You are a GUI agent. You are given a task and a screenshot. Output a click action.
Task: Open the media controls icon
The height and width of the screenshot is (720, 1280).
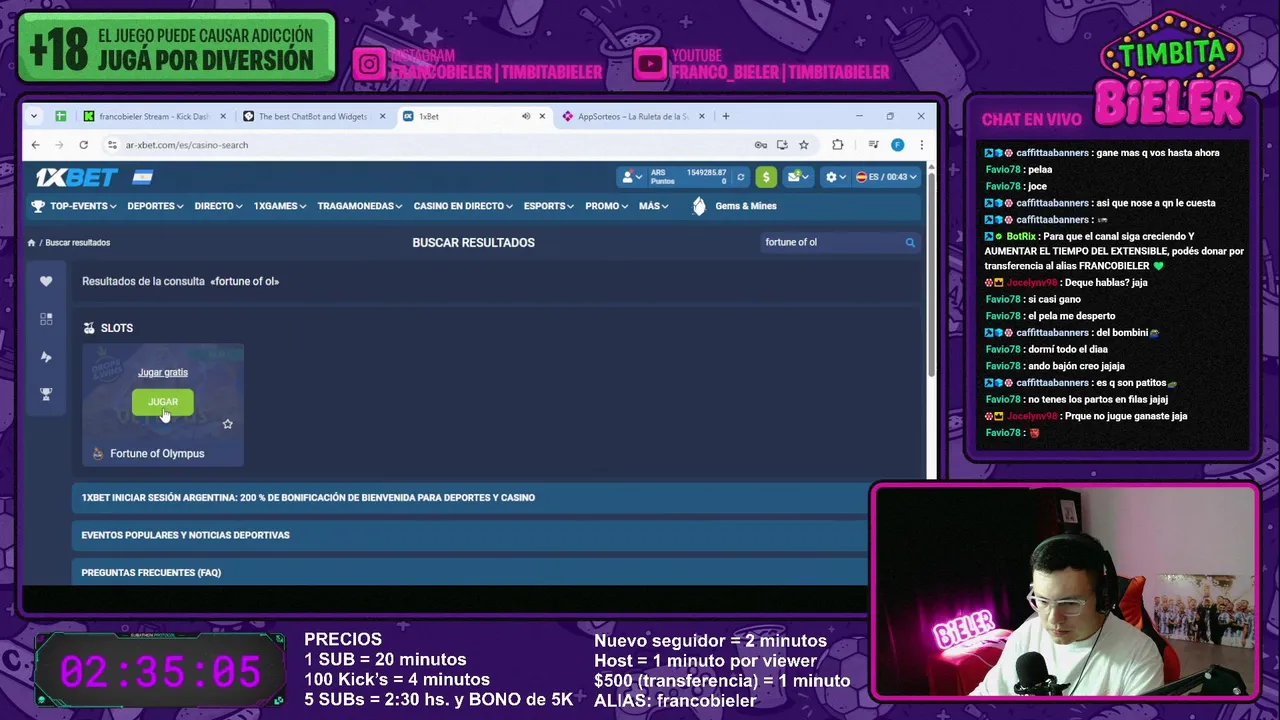[873, 145]
